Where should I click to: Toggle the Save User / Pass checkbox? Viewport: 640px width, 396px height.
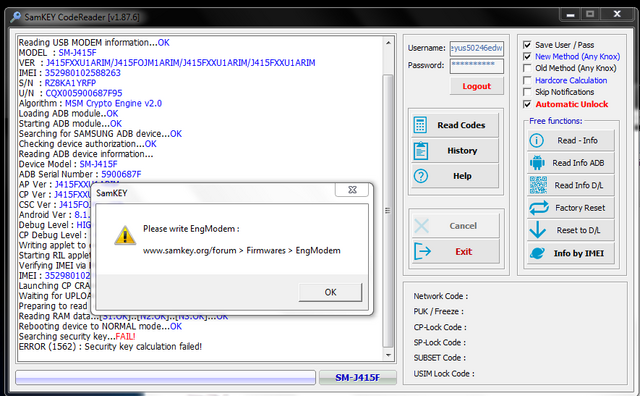527,44
